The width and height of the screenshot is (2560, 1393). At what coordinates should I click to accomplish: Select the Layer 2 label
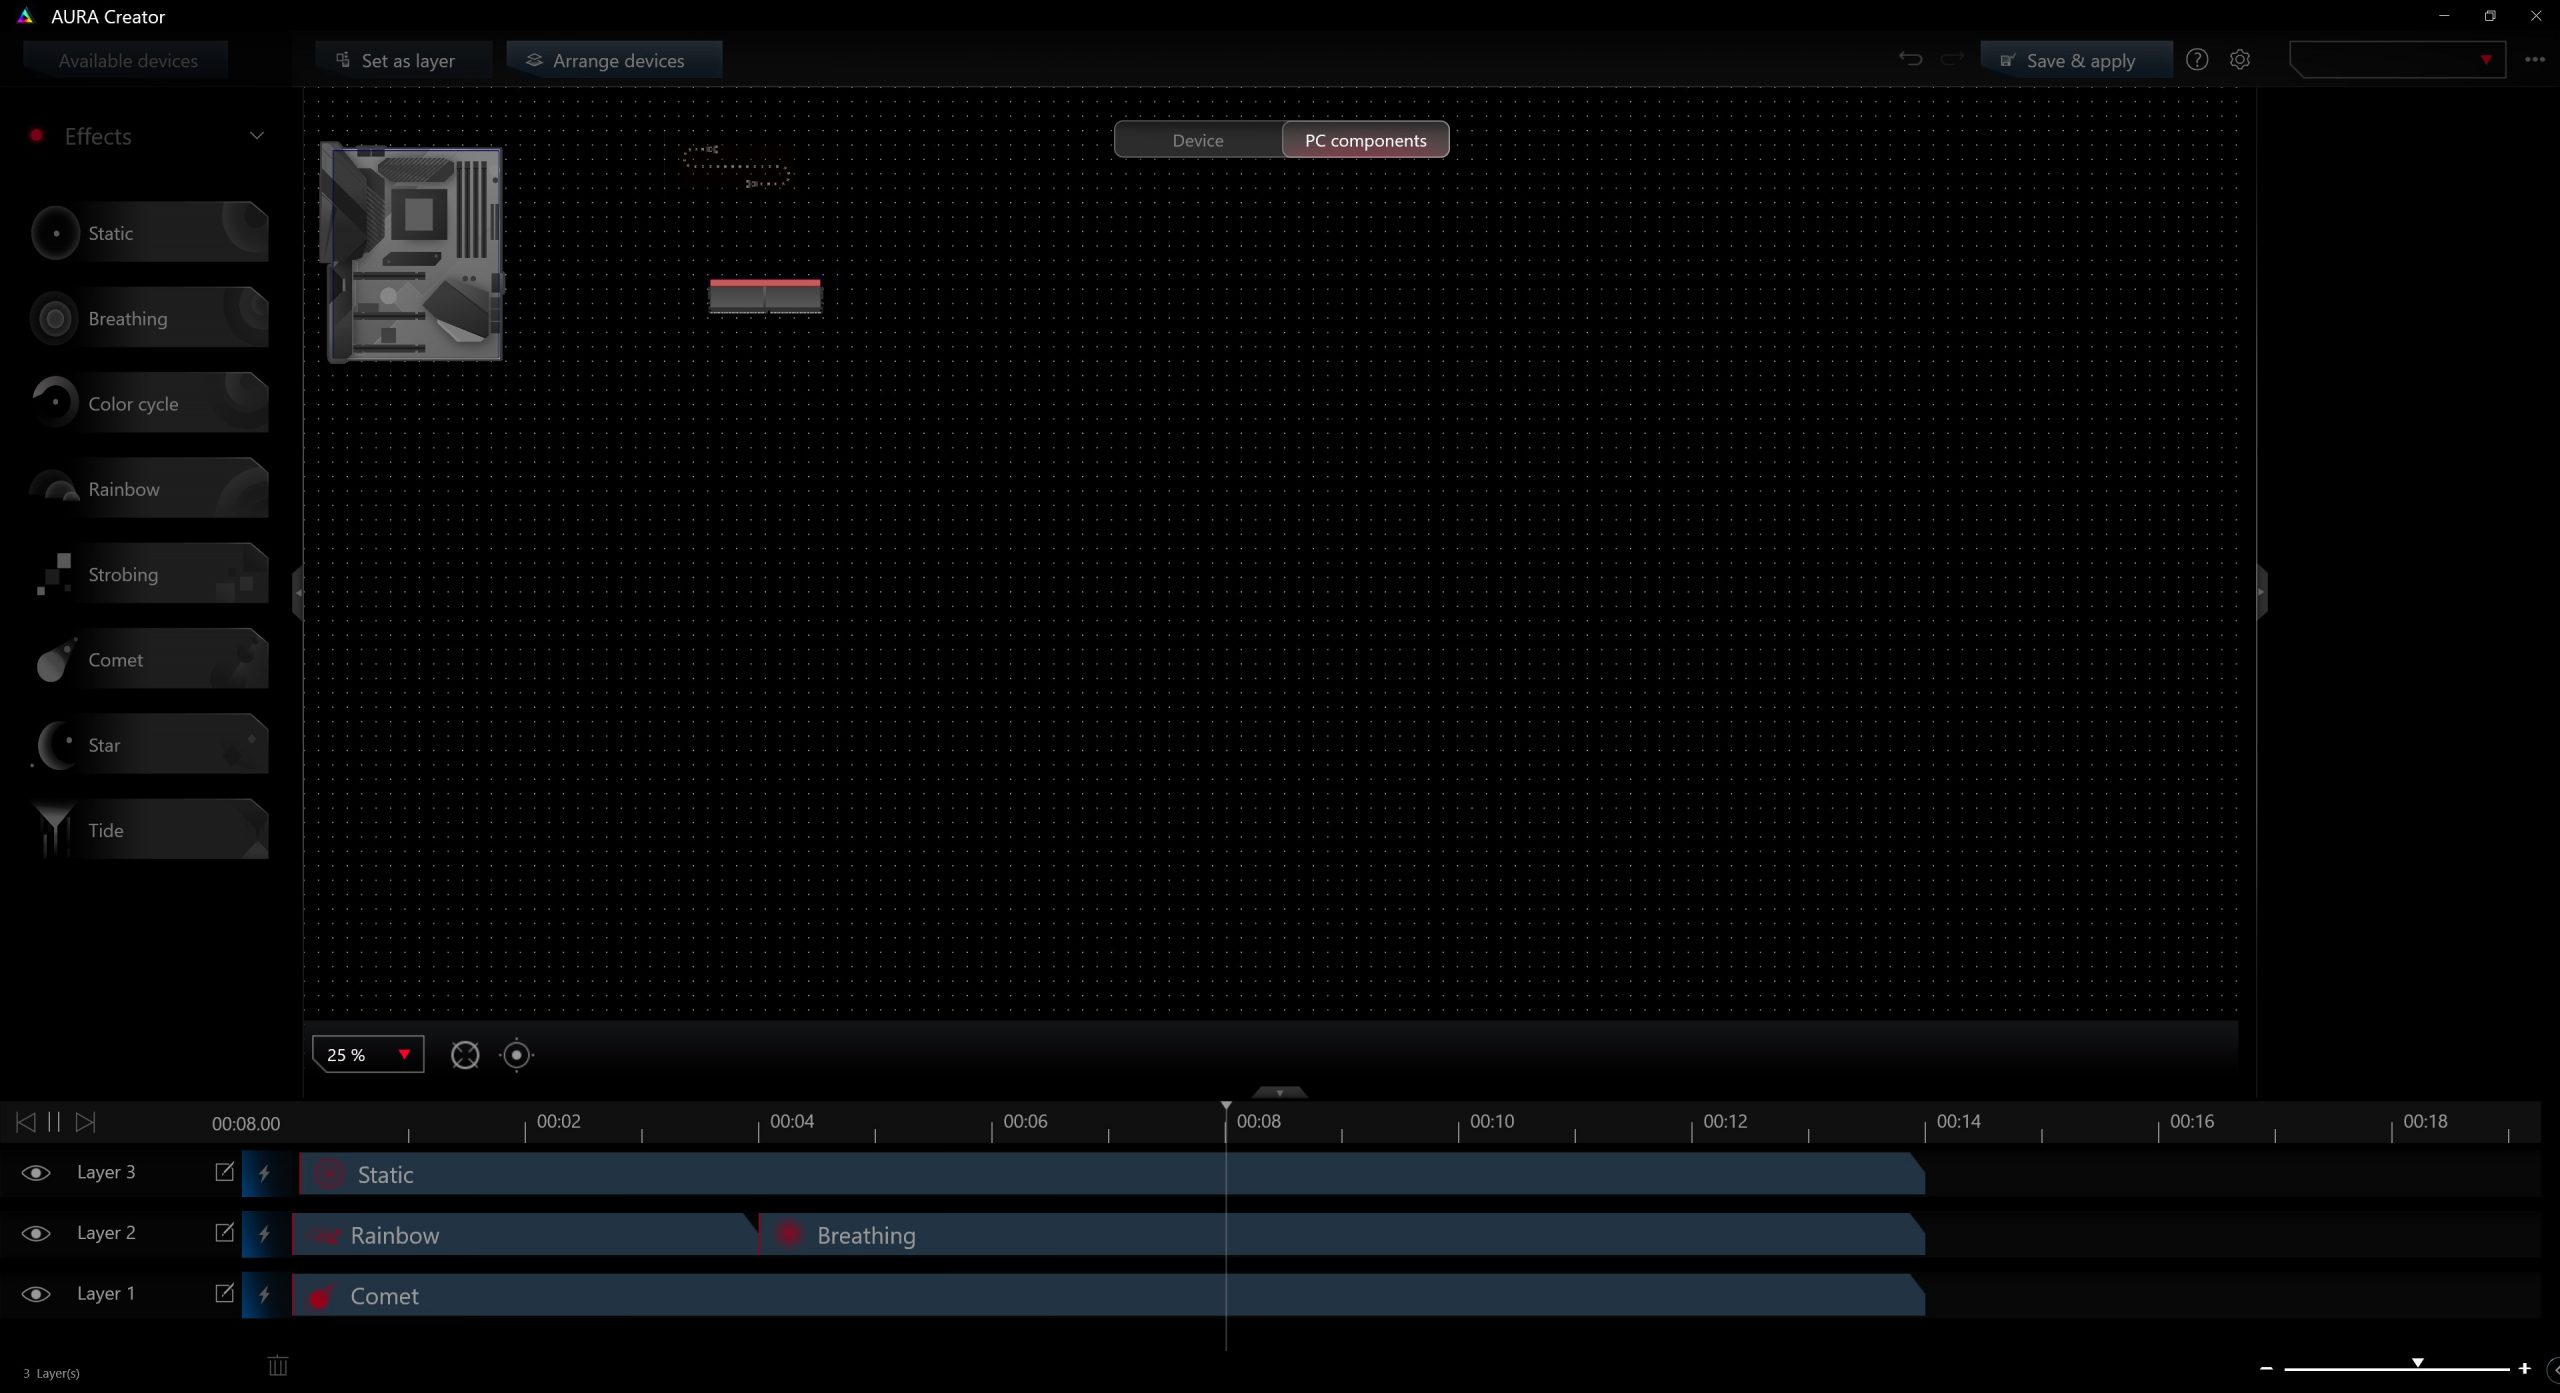click(x=106, y=1233)
